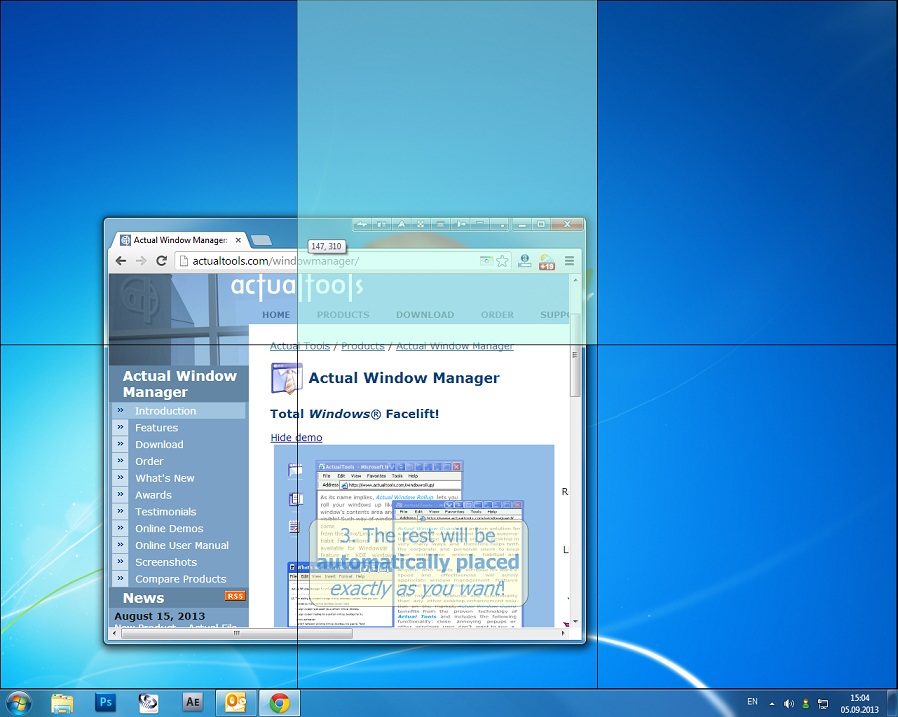Open DOWNLOAD in the site navigation
The width and height of the screenshot is (898, 717).
[x=425, y=315]
